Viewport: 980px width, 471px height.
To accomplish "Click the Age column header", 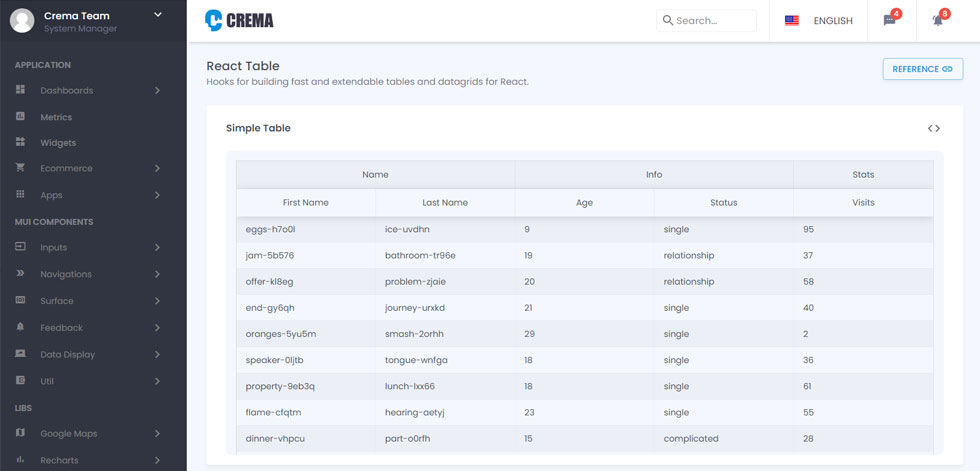I will pyautogui.click(x=584, y=202).
